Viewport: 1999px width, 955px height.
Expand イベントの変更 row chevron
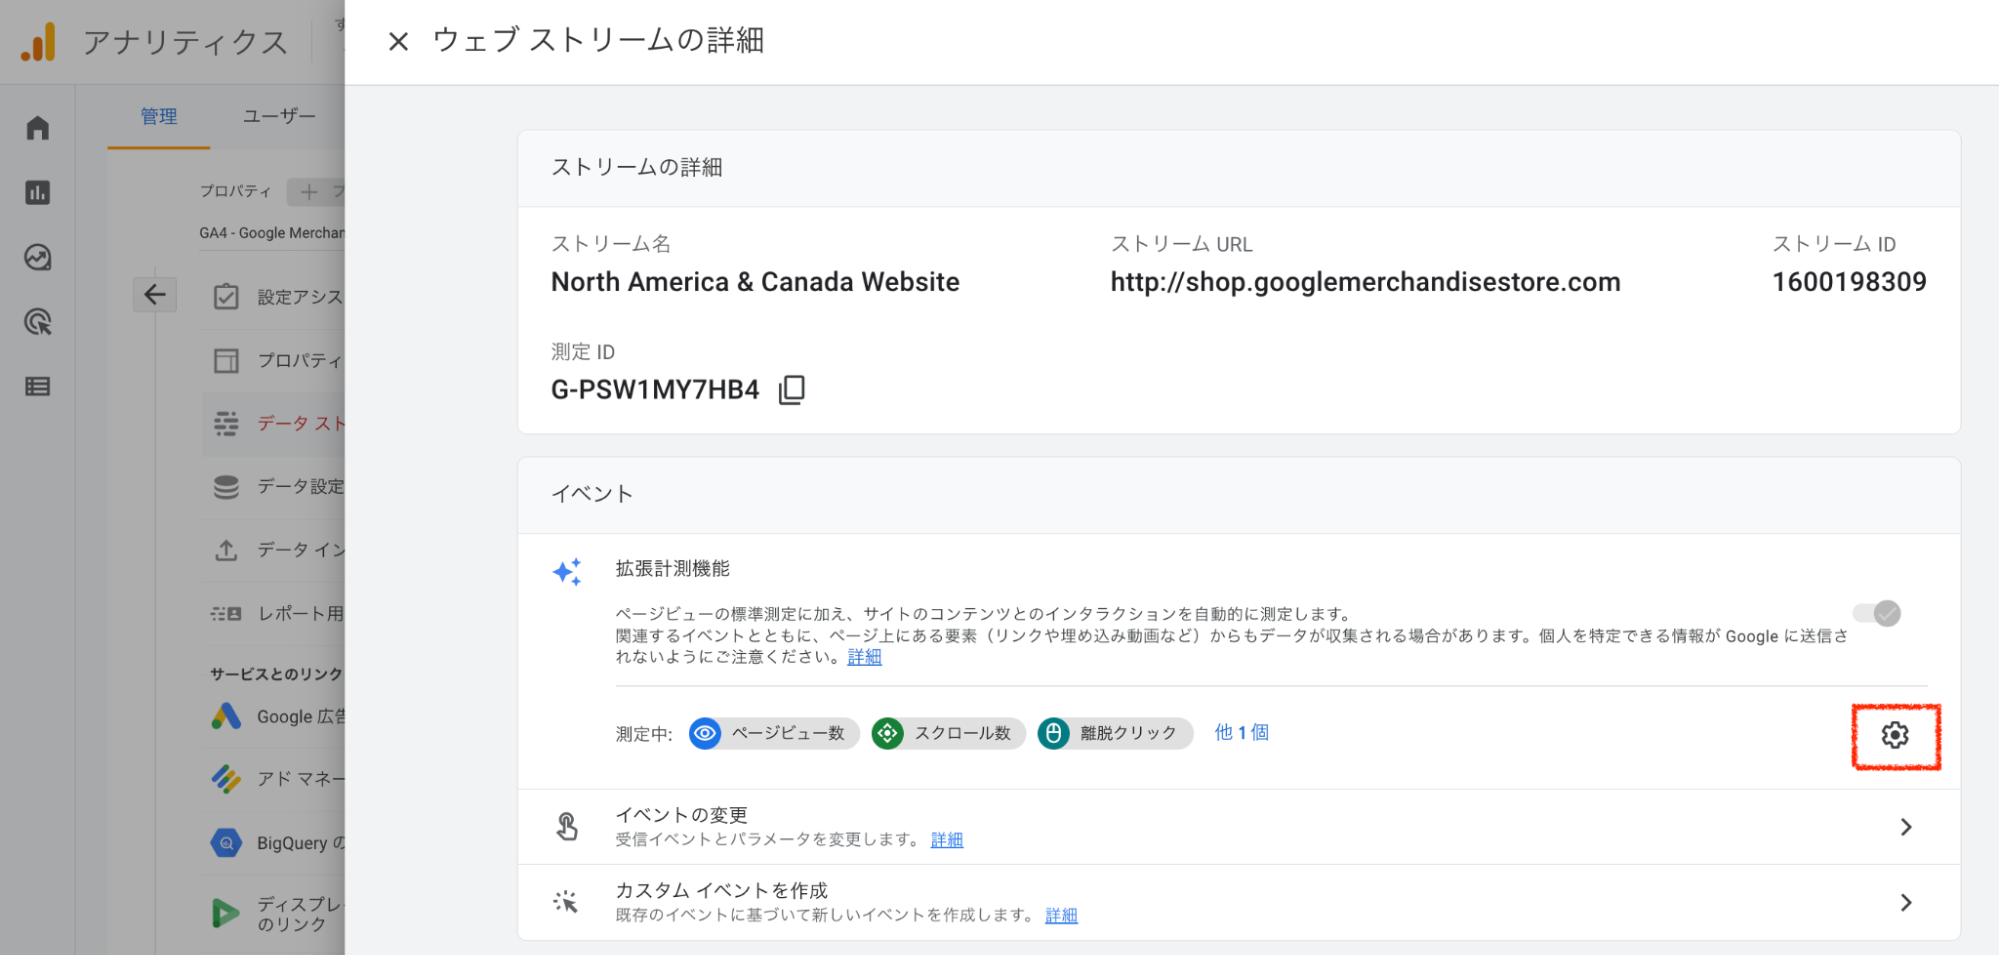coord(1905,827)
